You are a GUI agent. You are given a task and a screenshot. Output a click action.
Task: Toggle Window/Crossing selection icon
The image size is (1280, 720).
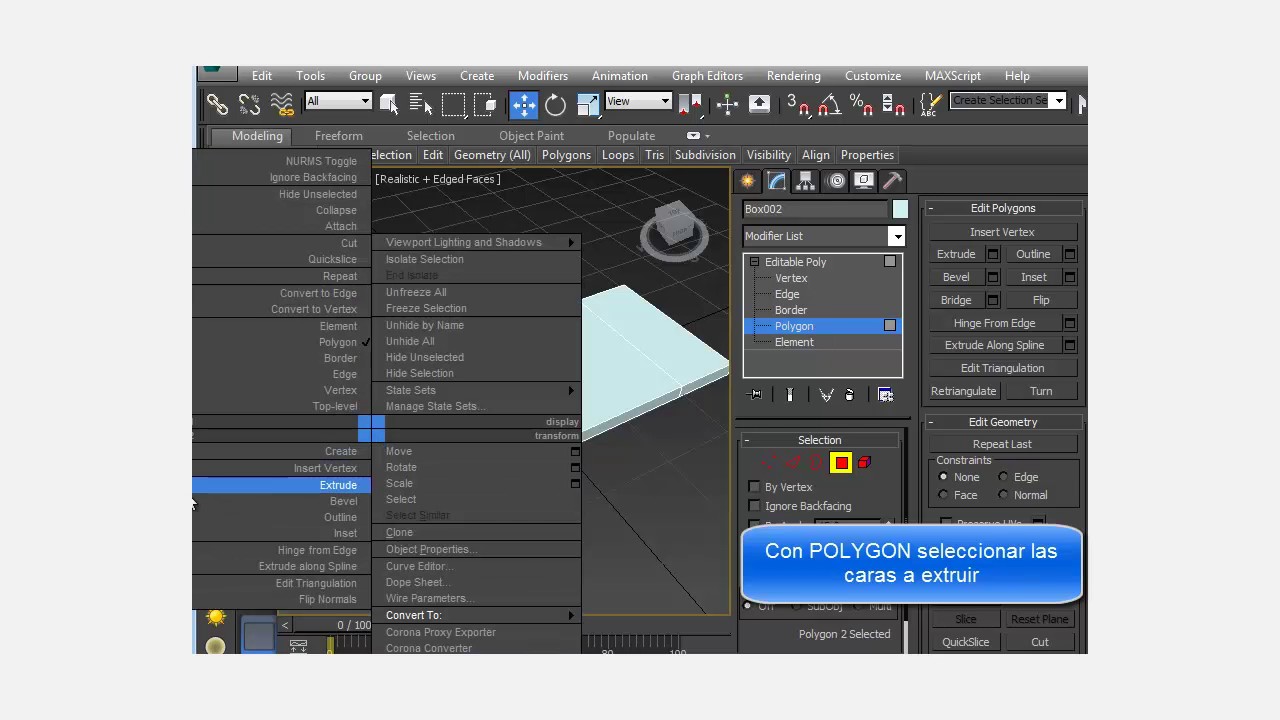[485, 103]
